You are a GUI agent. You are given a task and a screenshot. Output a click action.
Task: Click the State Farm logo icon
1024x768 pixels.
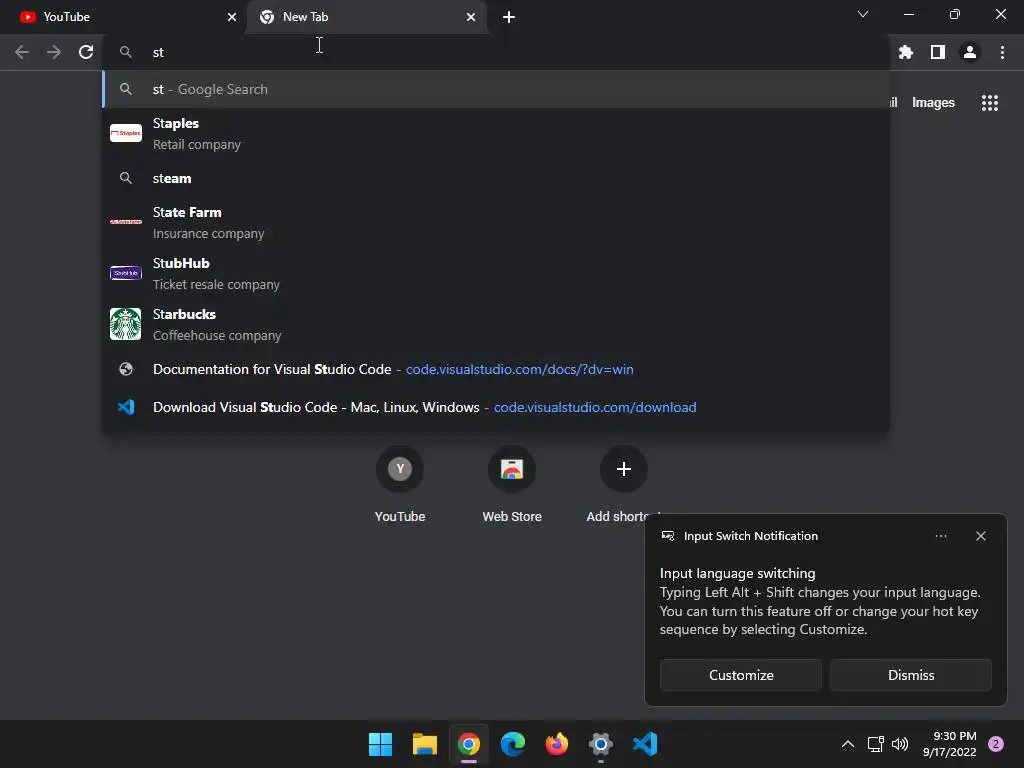coord(125,222)
